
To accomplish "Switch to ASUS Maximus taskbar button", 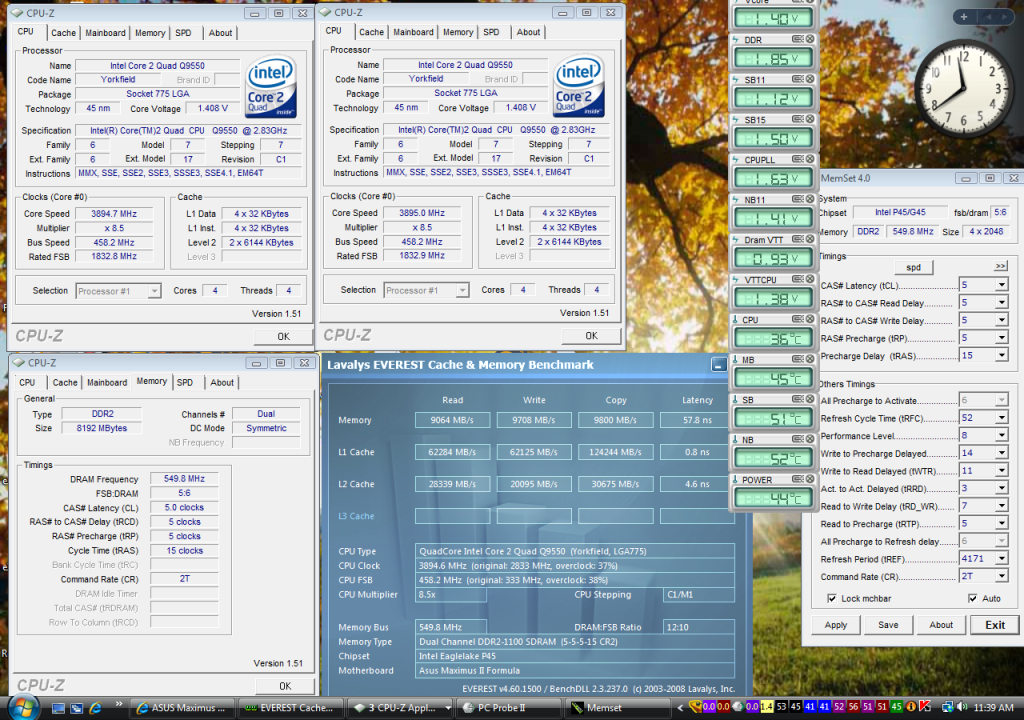I will pyautogui.click(x=181, y=708).
